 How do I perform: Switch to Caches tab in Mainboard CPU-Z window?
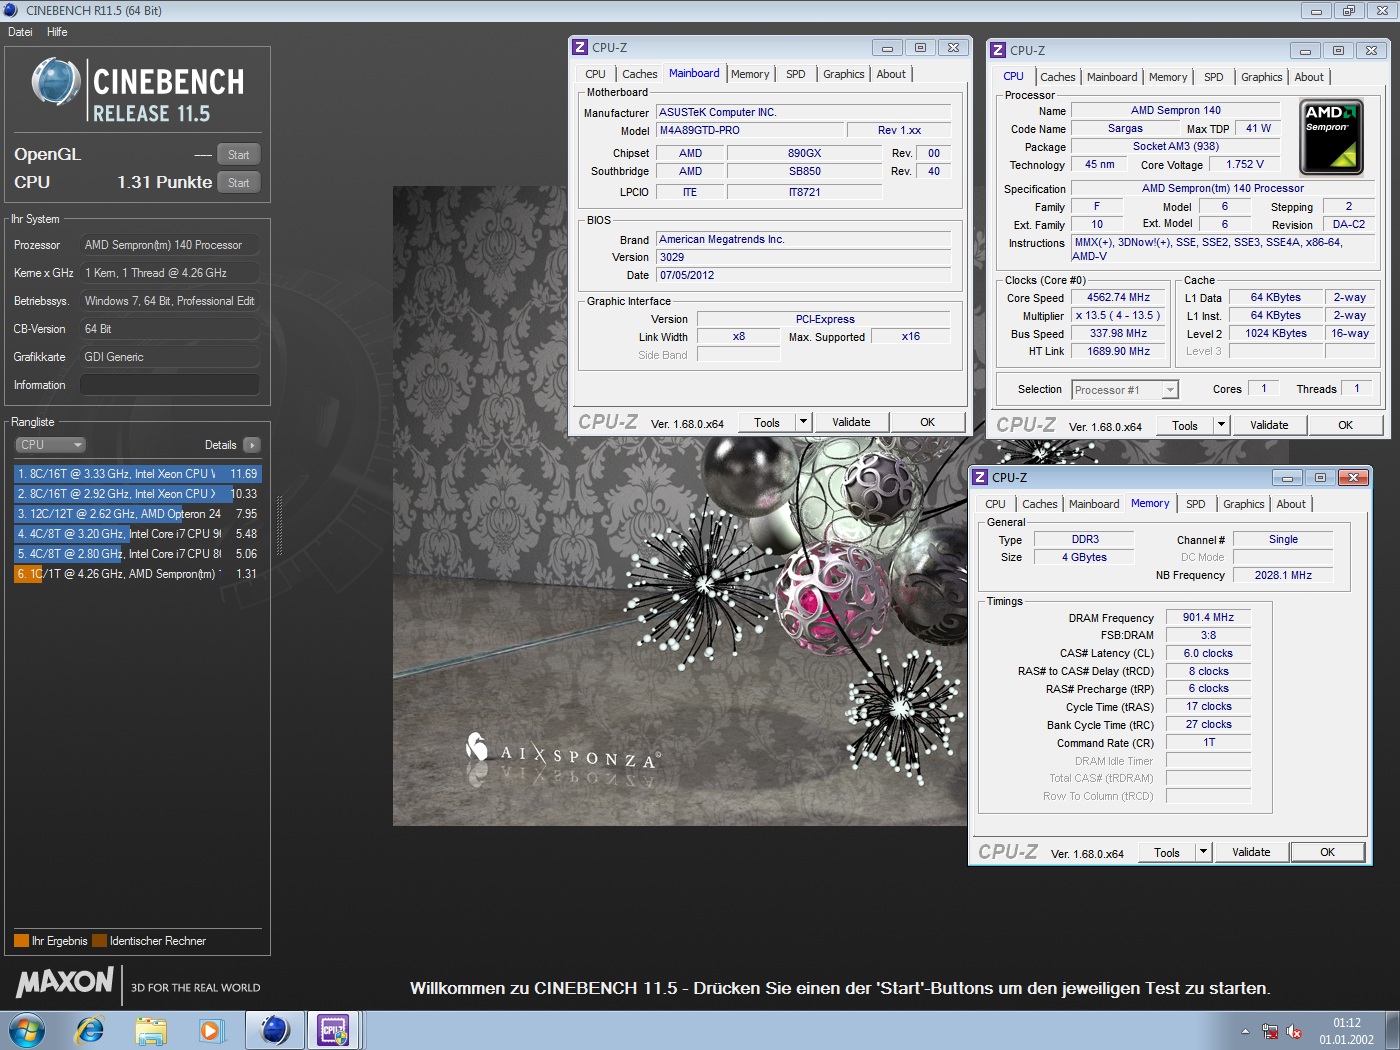point(639,74)
